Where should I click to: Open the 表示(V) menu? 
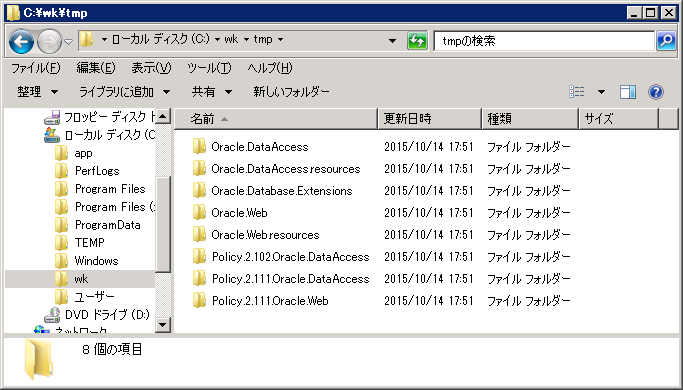[x=151, y=68]
